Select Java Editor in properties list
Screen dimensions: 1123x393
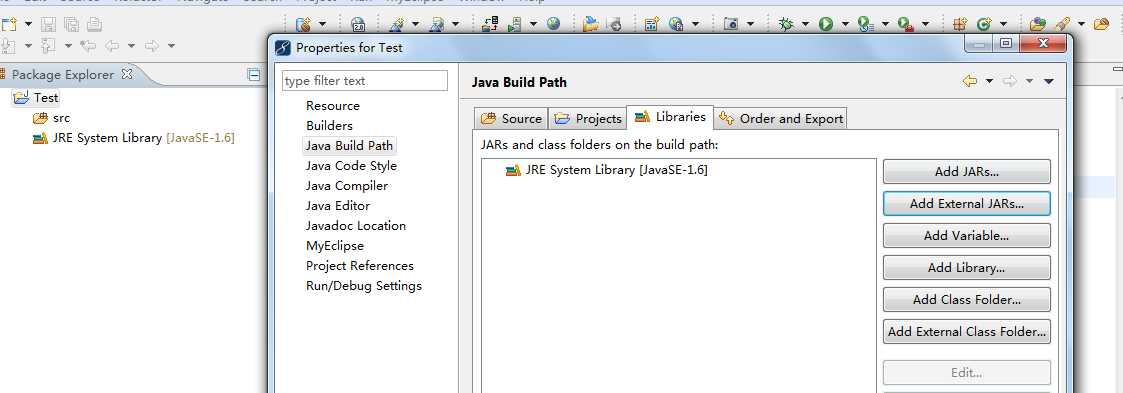click(337, 205)
